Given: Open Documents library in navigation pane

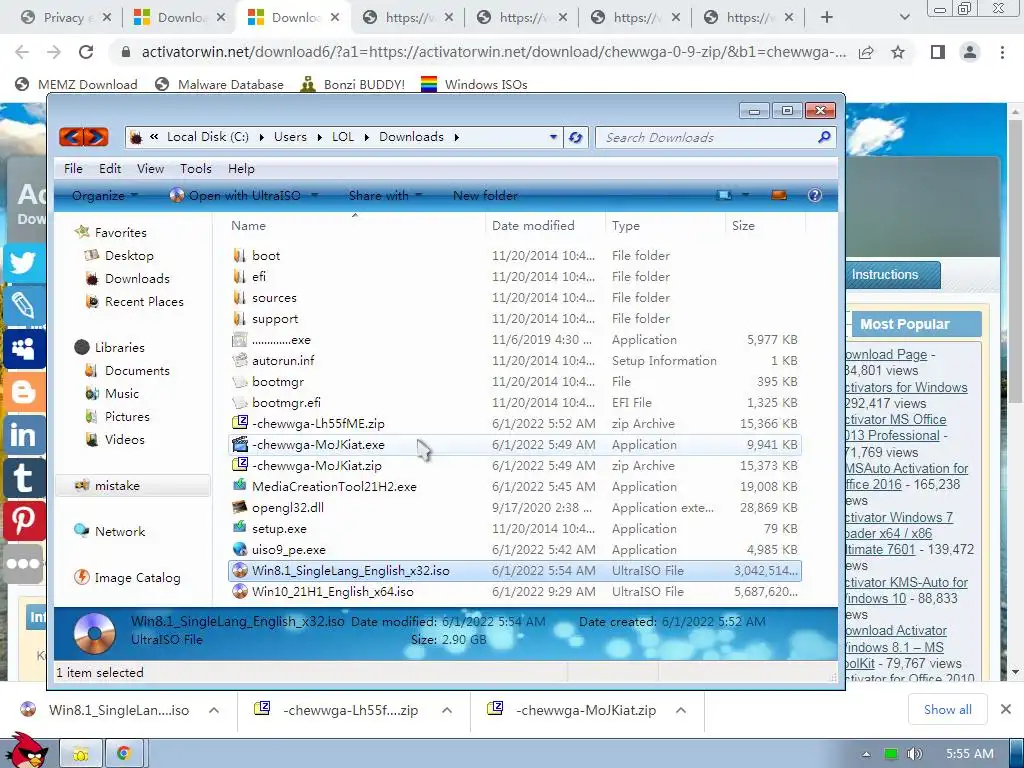Looking at the screenshot, I should coord(137,370).
